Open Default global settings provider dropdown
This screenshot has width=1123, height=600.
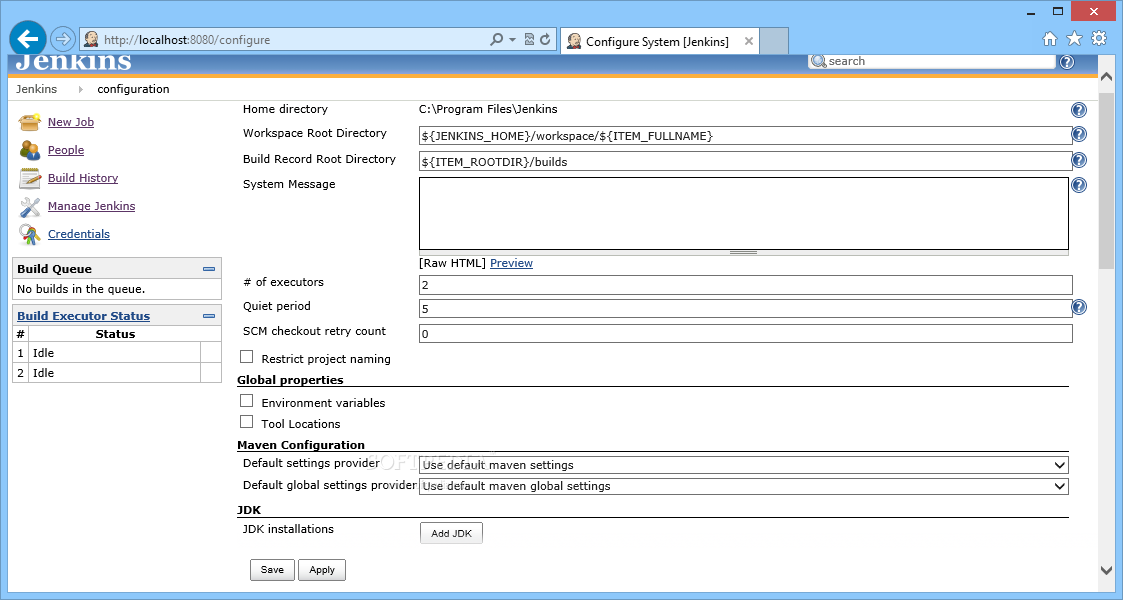[743, 486]
